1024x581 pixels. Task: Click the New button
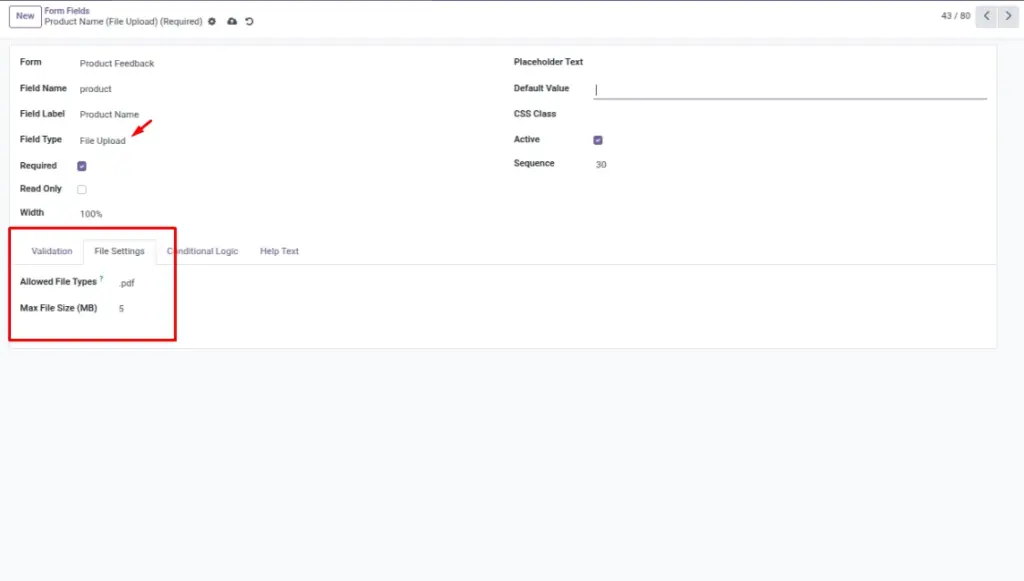25,16
